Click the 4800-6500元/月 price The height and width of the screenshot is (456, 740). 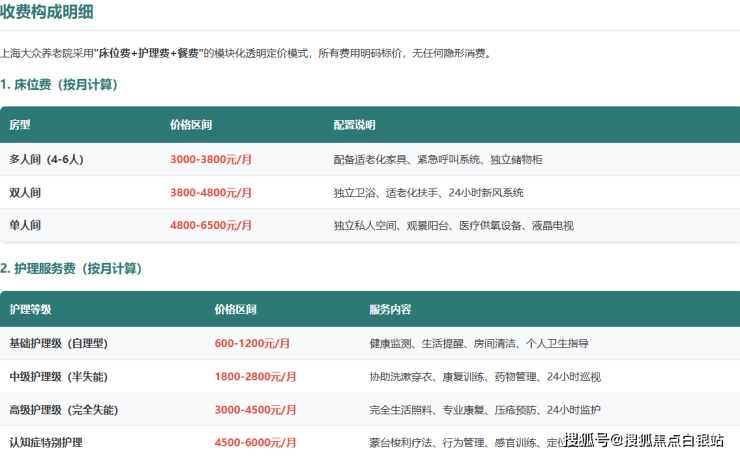[211, 226]
